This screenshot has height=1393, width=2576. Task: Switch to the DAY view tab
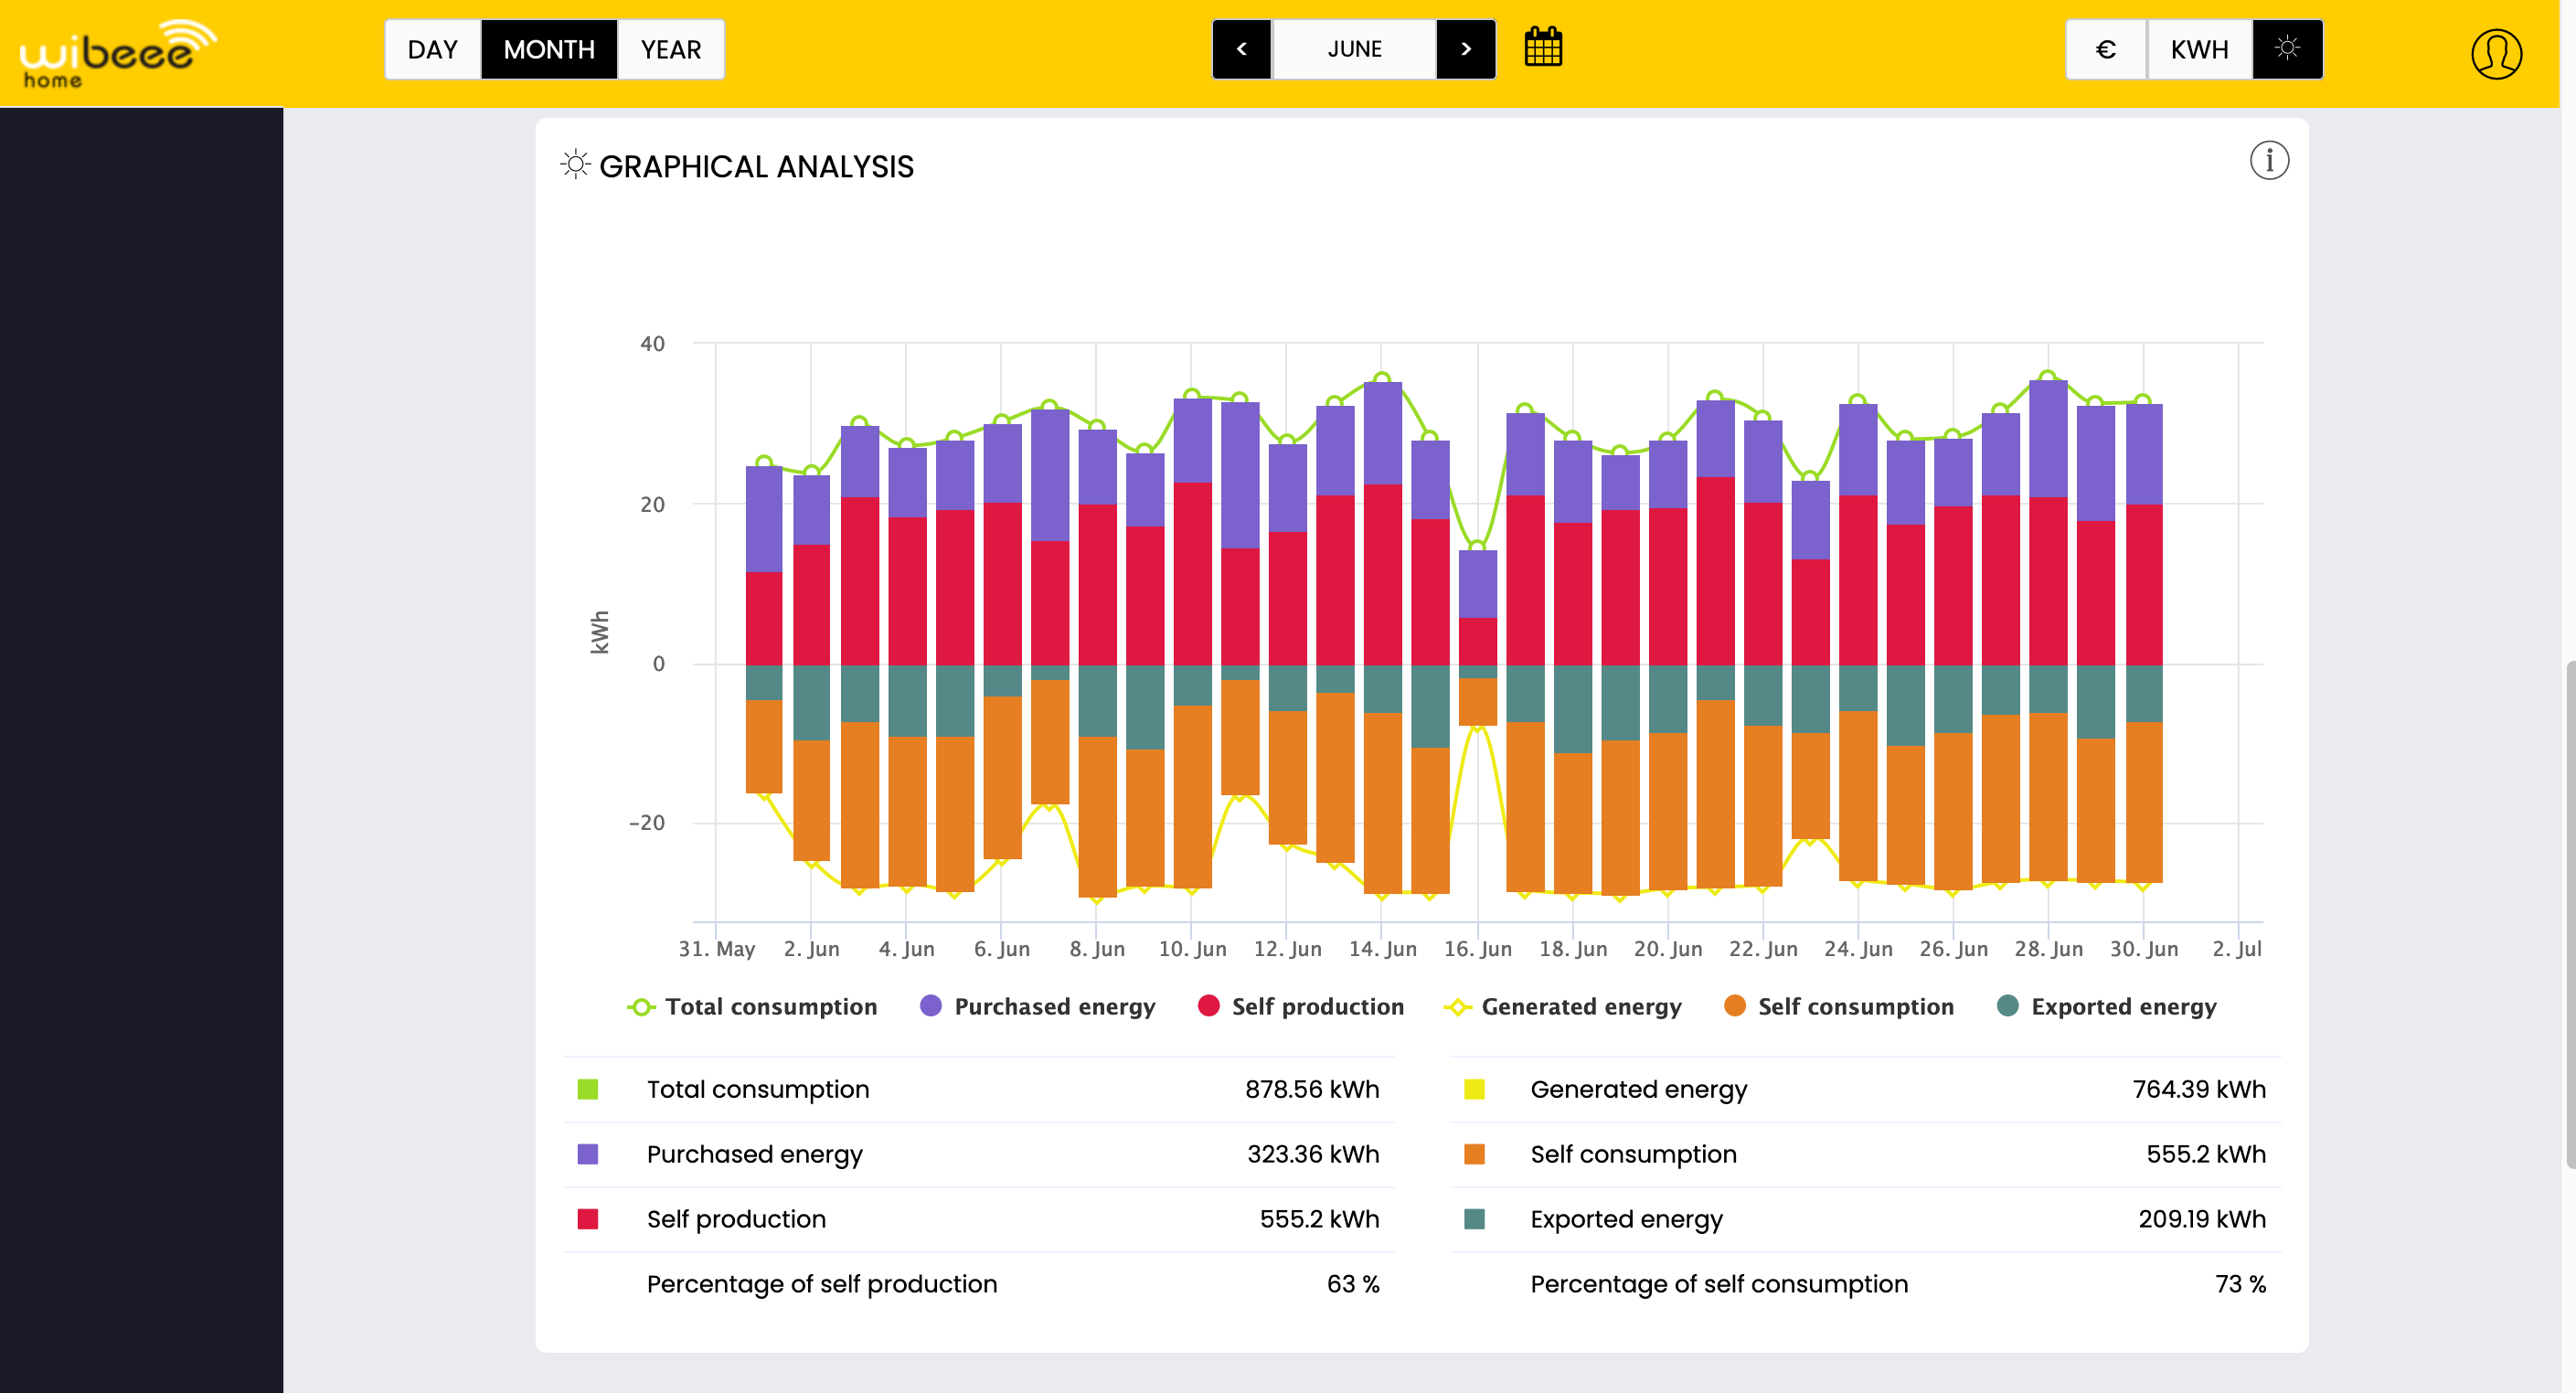click(433, 49)
